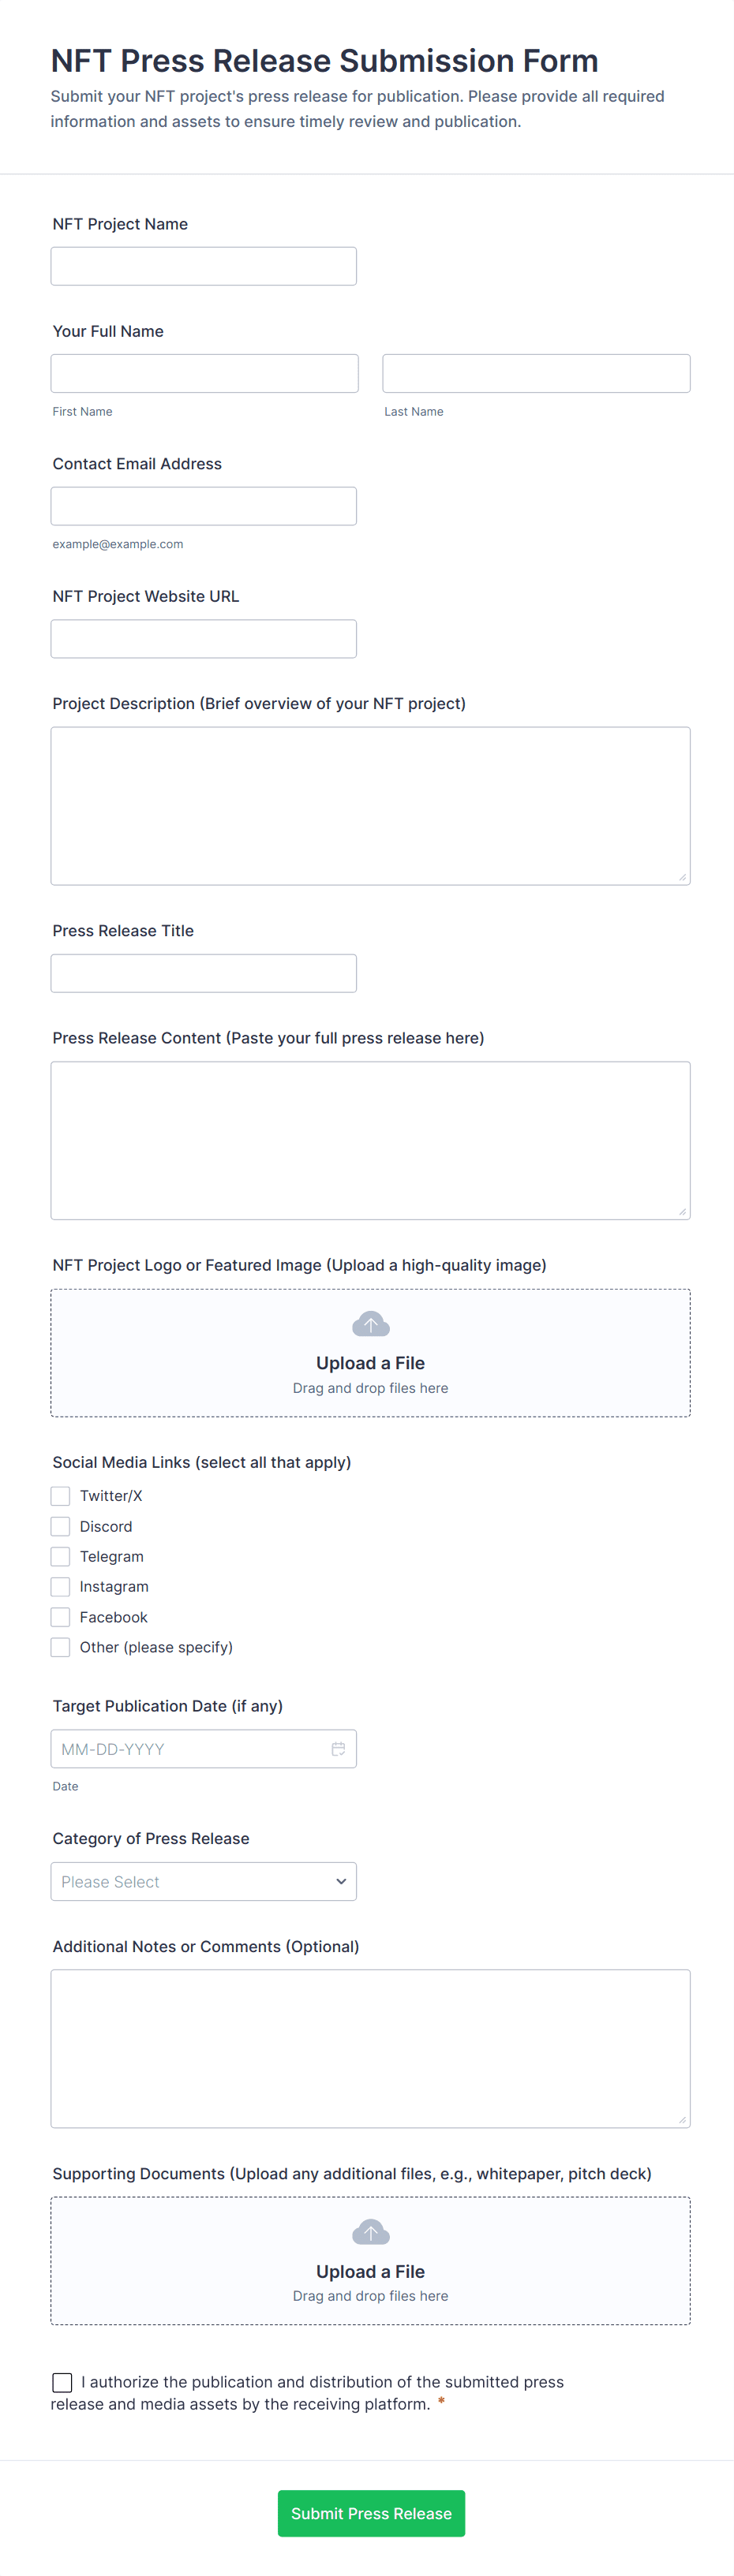Tick the Telegram option
Image resolution: width=734 pixels, height=2576 pixels.
[x=61, y=1557]
